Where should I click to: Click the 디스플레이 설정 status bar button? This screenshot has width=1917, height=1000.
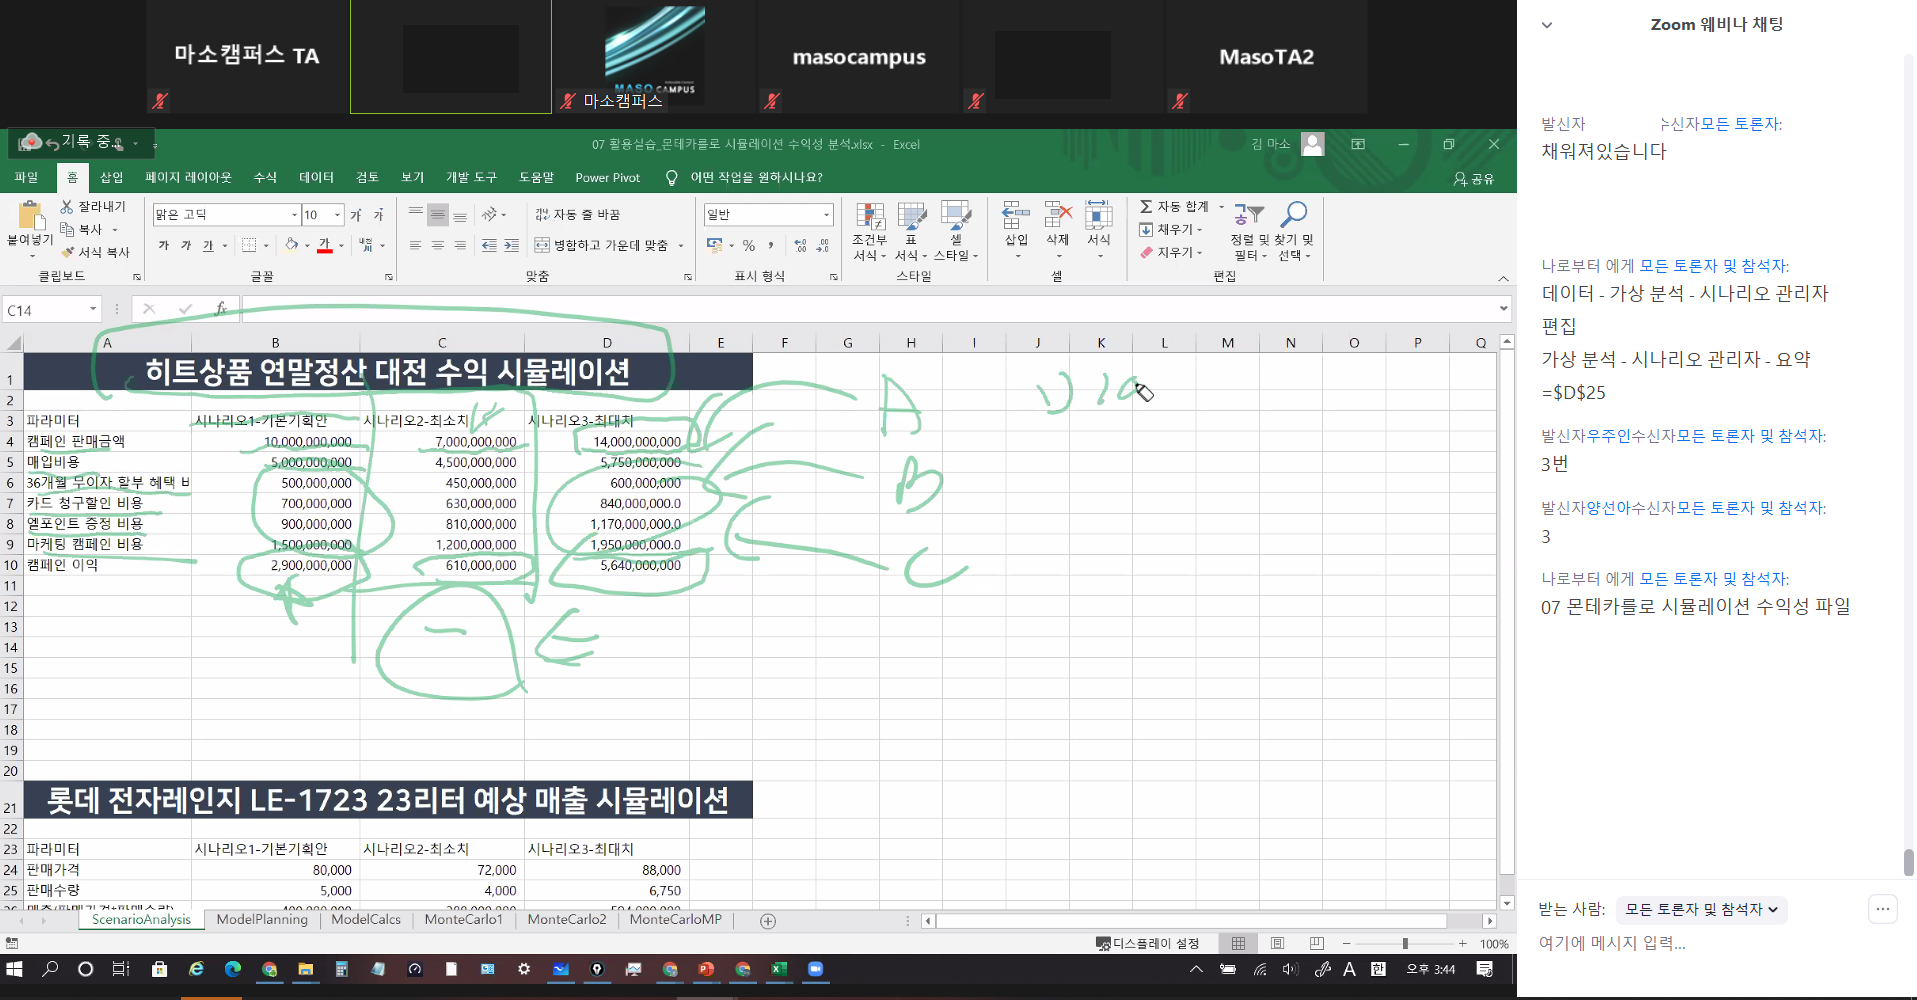[x=1147, y=943]
